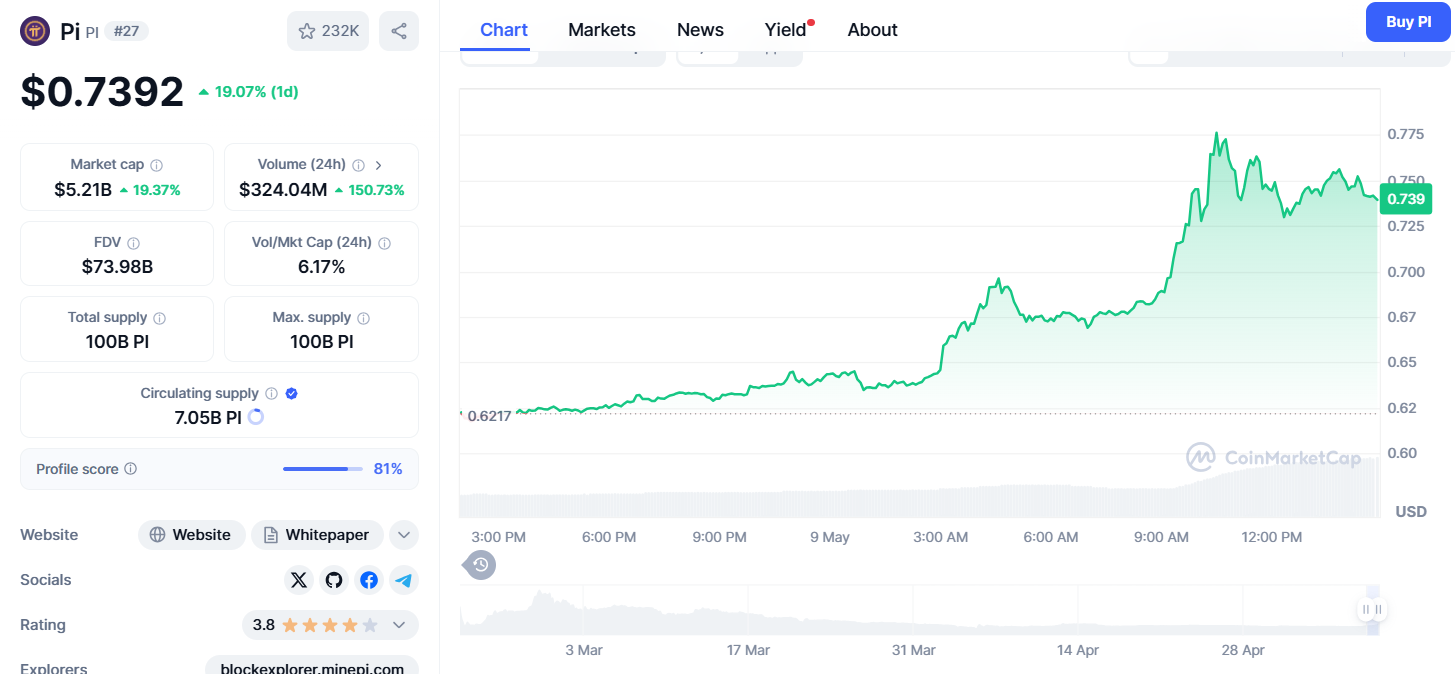Click the 0.775 price axis label
Viewport: 1455px width, 674px height.
tap(1406, 134)
